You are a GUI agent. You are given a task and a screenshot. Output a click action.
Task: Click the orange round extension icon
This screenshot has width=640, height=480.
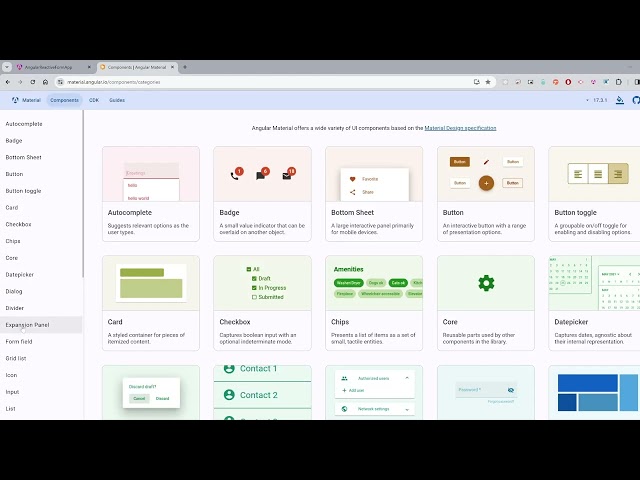pos(556,82)
